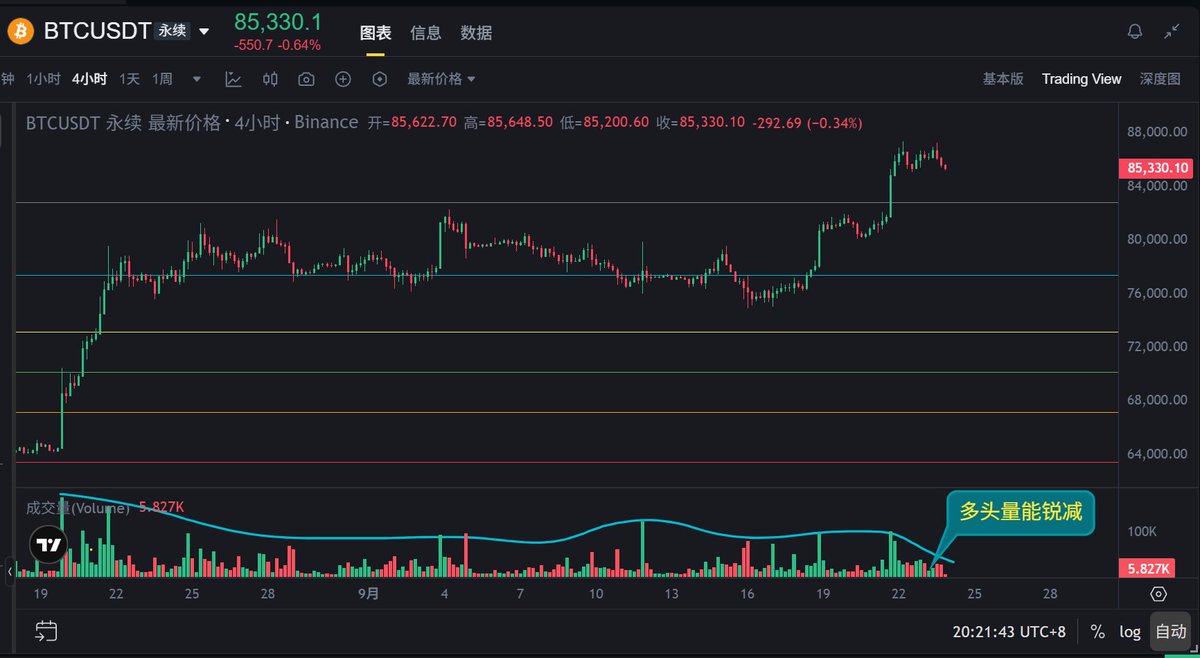Click the TradingView logo on the chart
1200x658 pixels.
click(47, 545)
